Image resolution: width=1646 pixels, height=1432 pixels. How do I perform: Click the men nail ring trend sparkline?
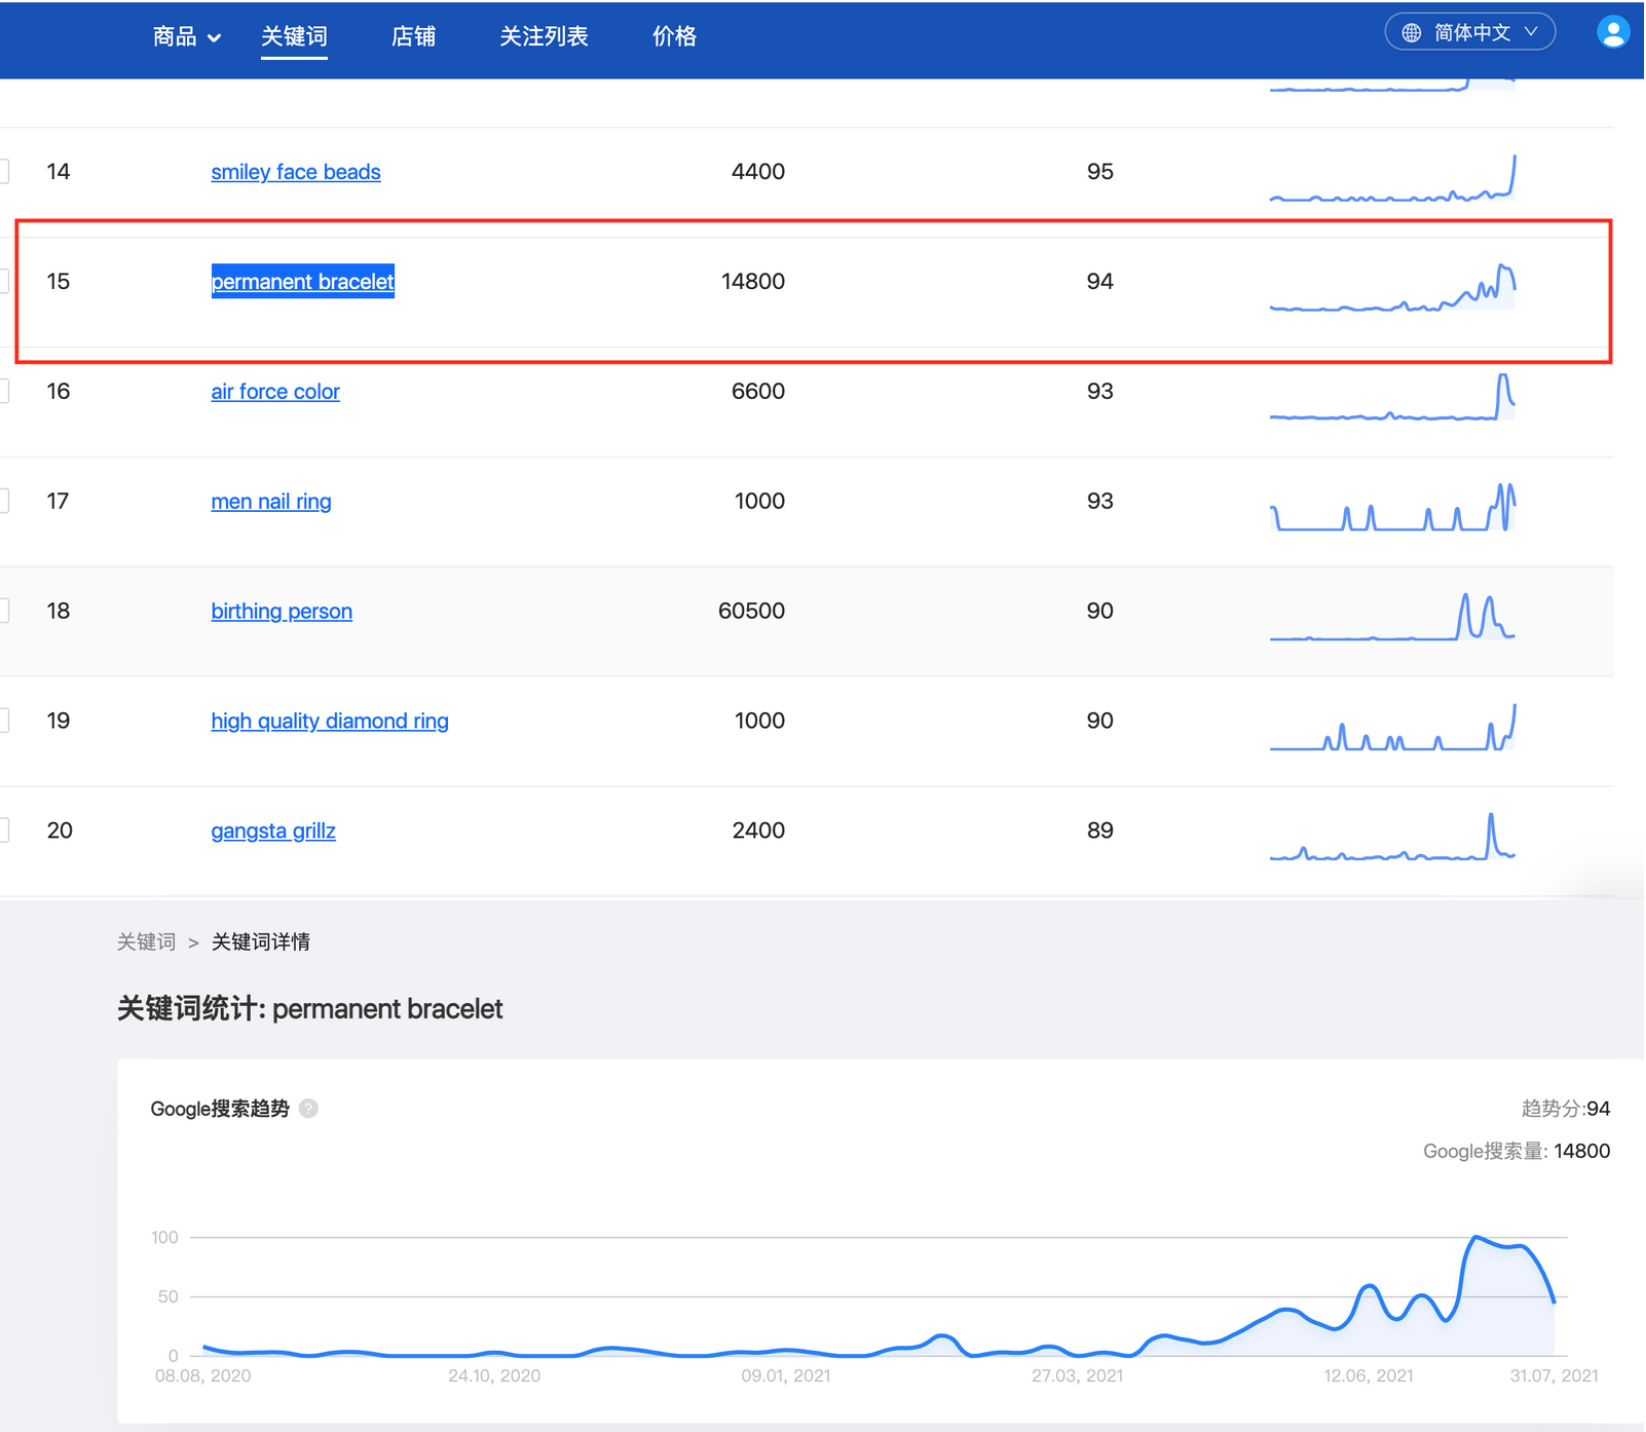(1392, 509)
